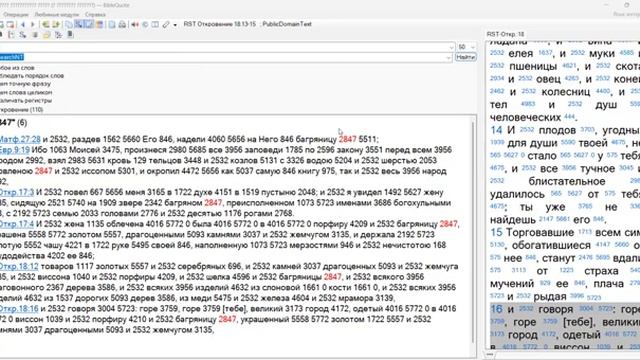This screenshot has width=640, height=360.
Task: Click the red-framed window icon at toolbar start
Action: pyautogui.click(x=10, y=24)
